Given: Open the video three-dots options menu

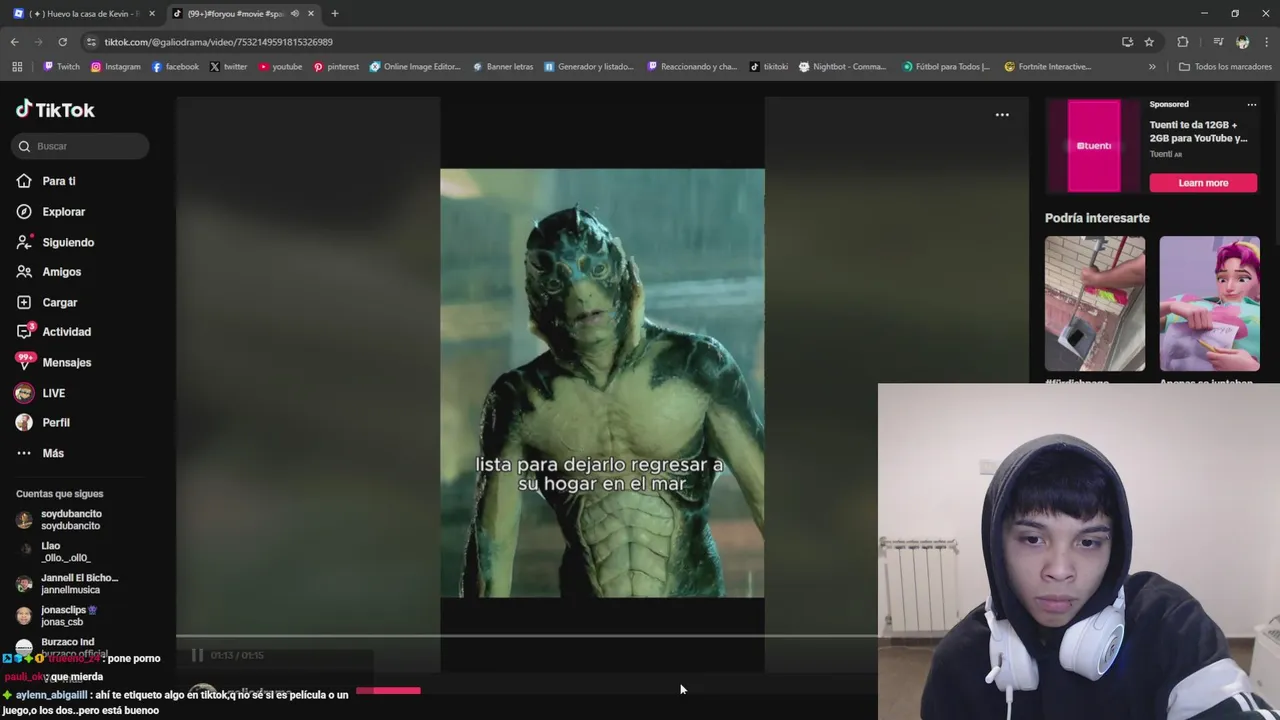Looking at the screenshot, I should 1002,115.
